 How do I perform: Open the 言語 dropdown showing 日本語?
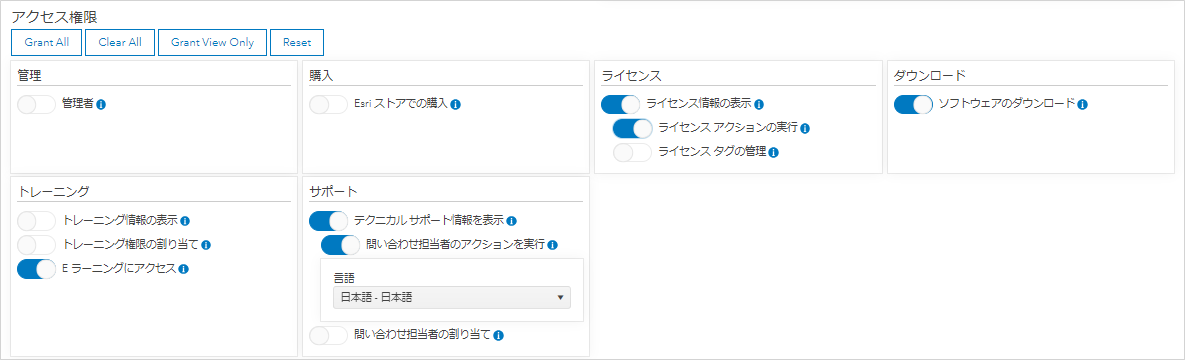click(x=452, y=297)
